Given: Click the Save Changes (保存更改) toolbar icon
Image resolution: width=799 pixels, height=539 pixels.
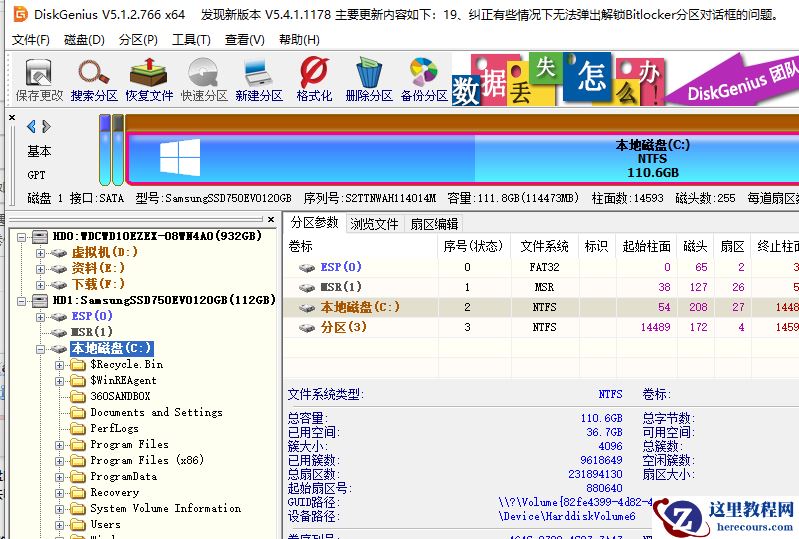Looking at the screenshot, I should pos(39,79).
